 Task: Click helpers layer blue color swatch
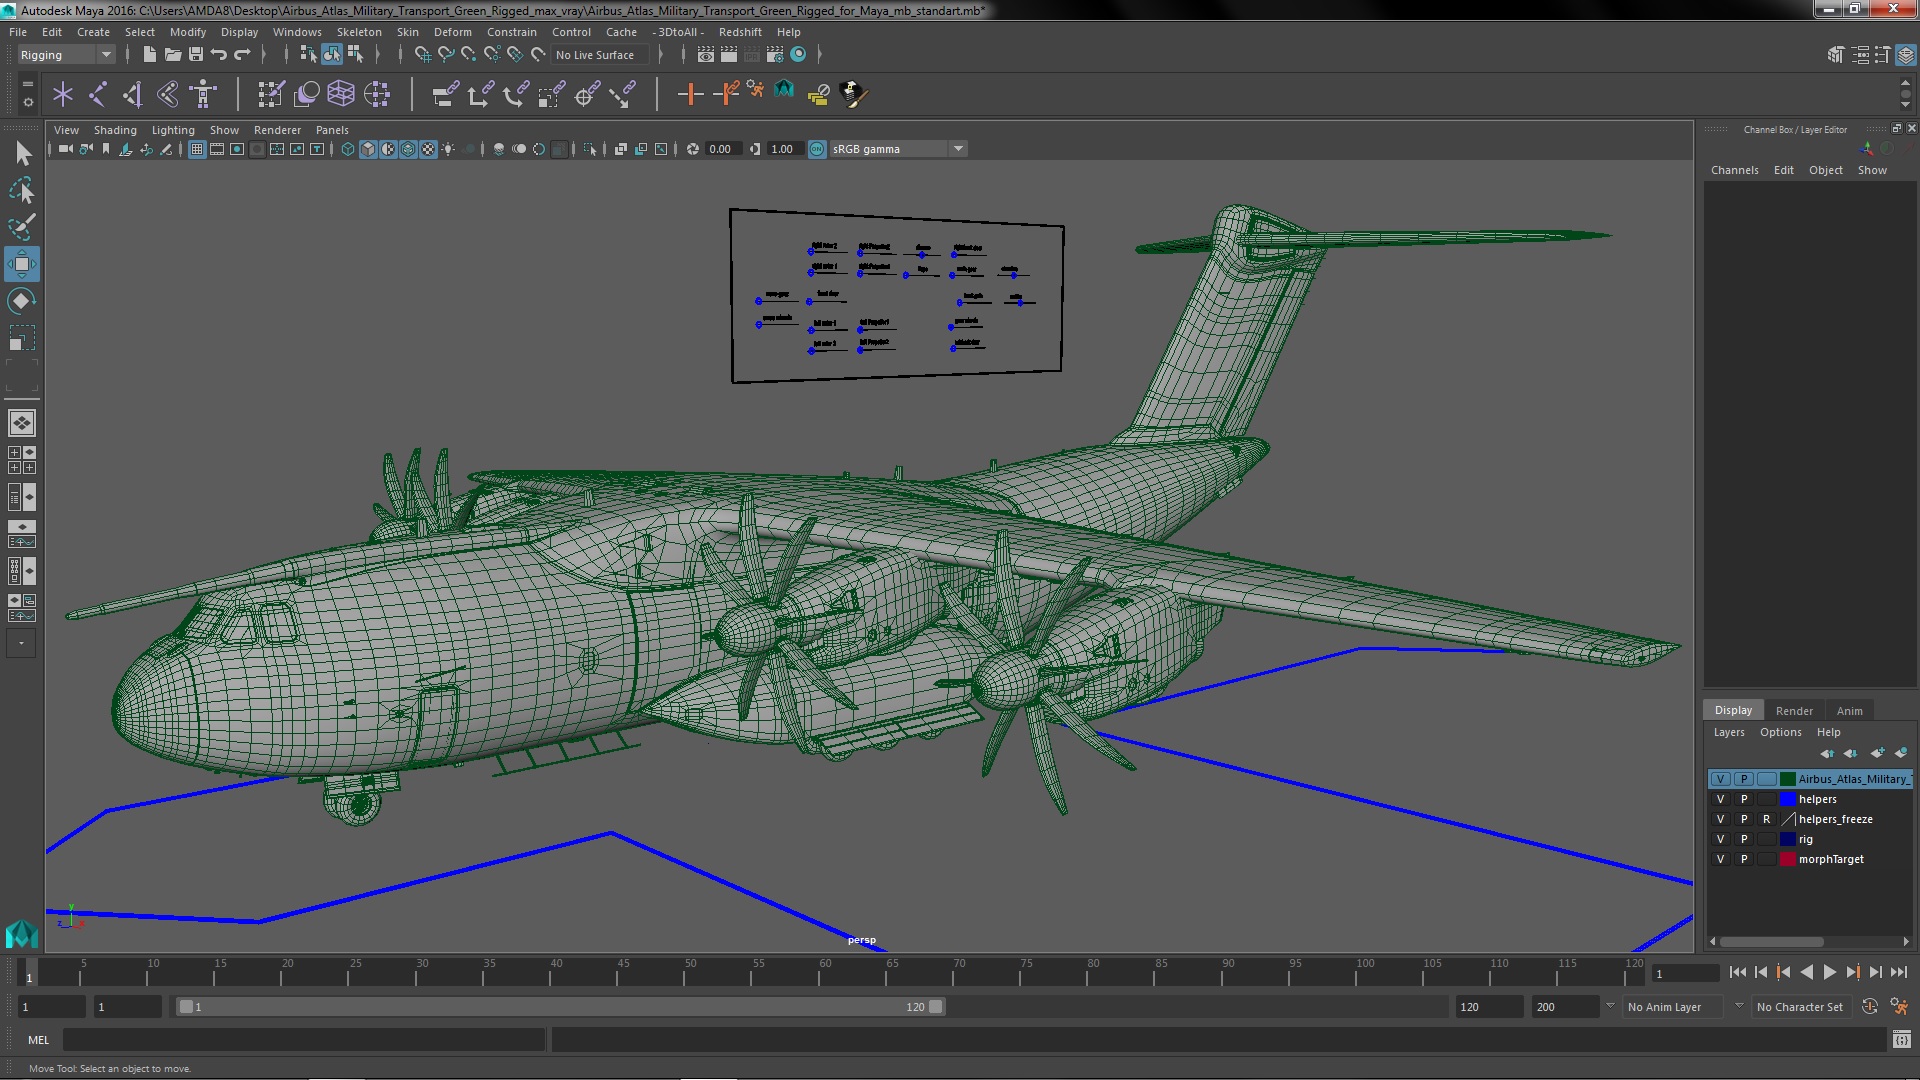pyautogui.click(x=1787, y=799)
